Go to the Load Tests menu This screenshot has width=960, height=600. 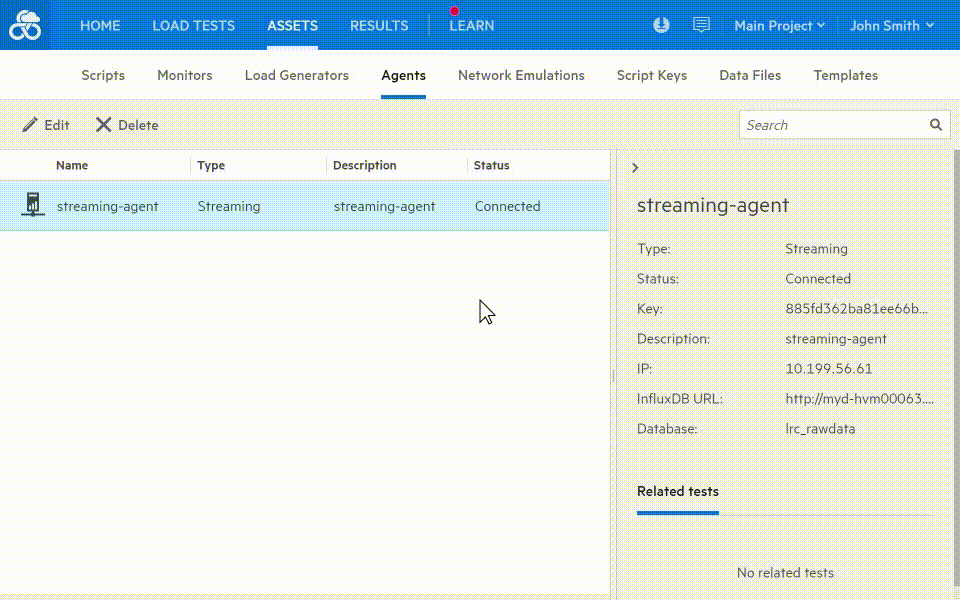pos(193,26)
